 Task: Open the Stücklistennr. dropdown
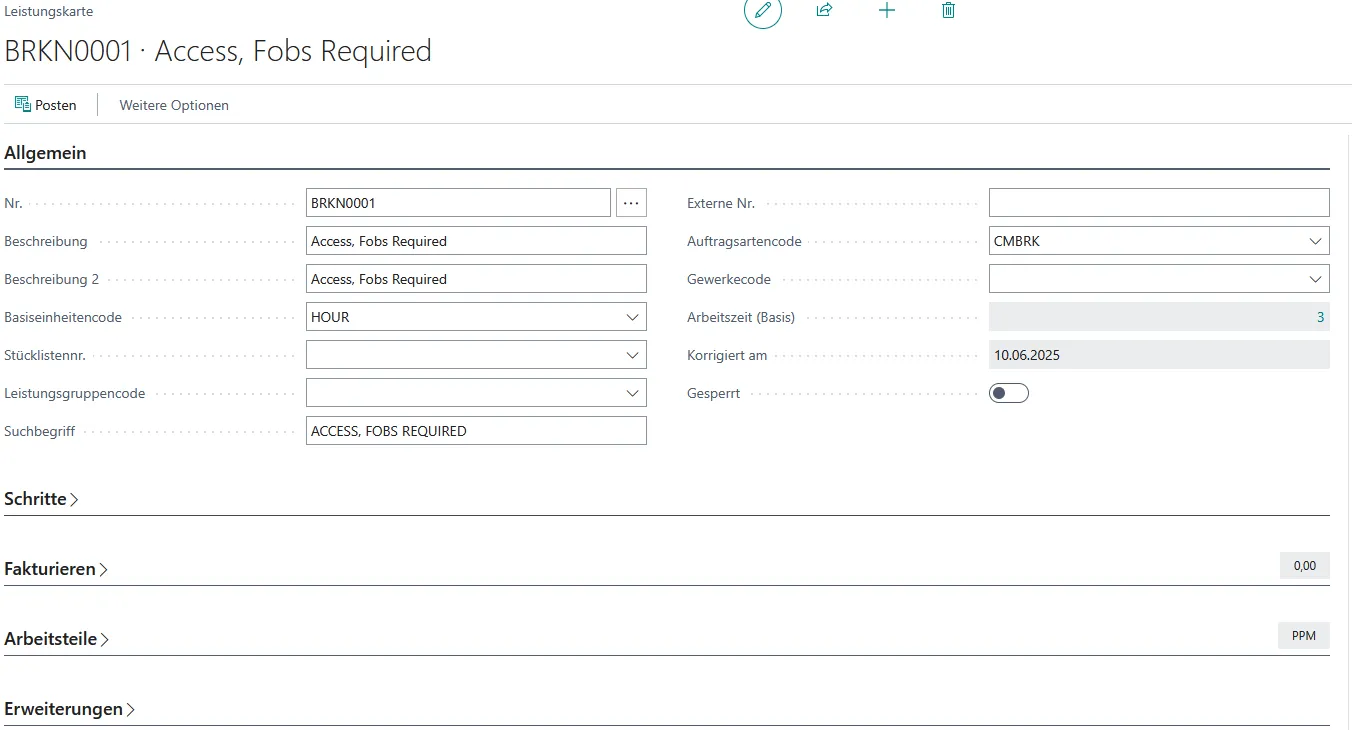coord(632,355)
